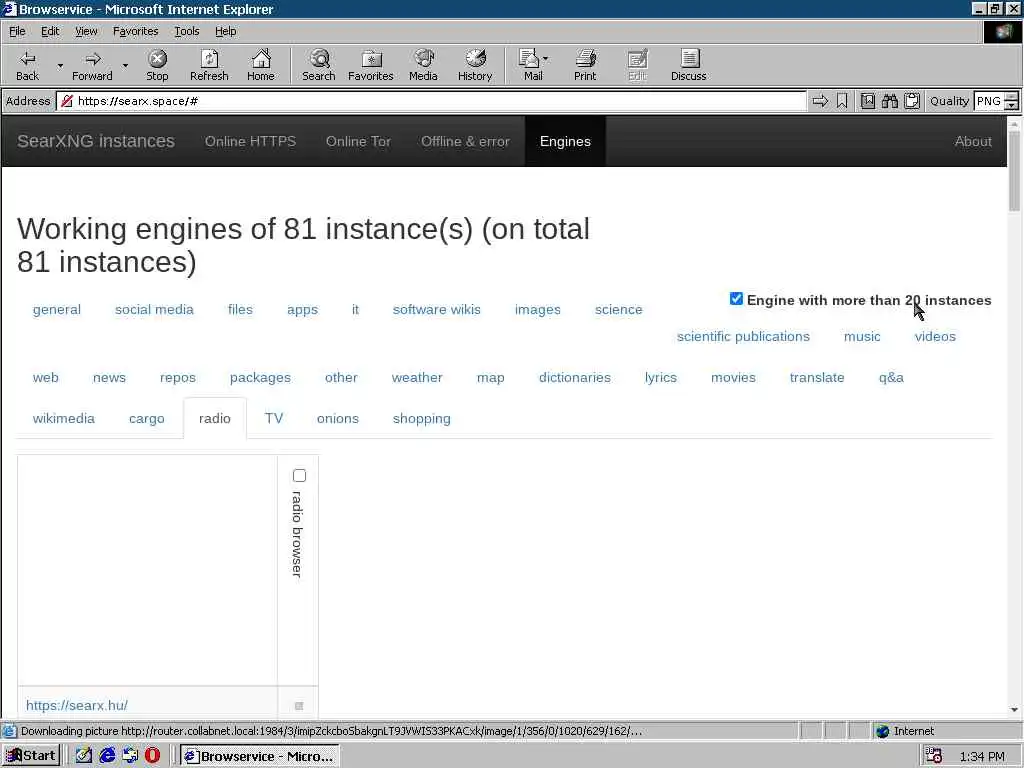Select the Browservice taskbar button
Screen dimensions: 1024x768
(x=260, y=756)
